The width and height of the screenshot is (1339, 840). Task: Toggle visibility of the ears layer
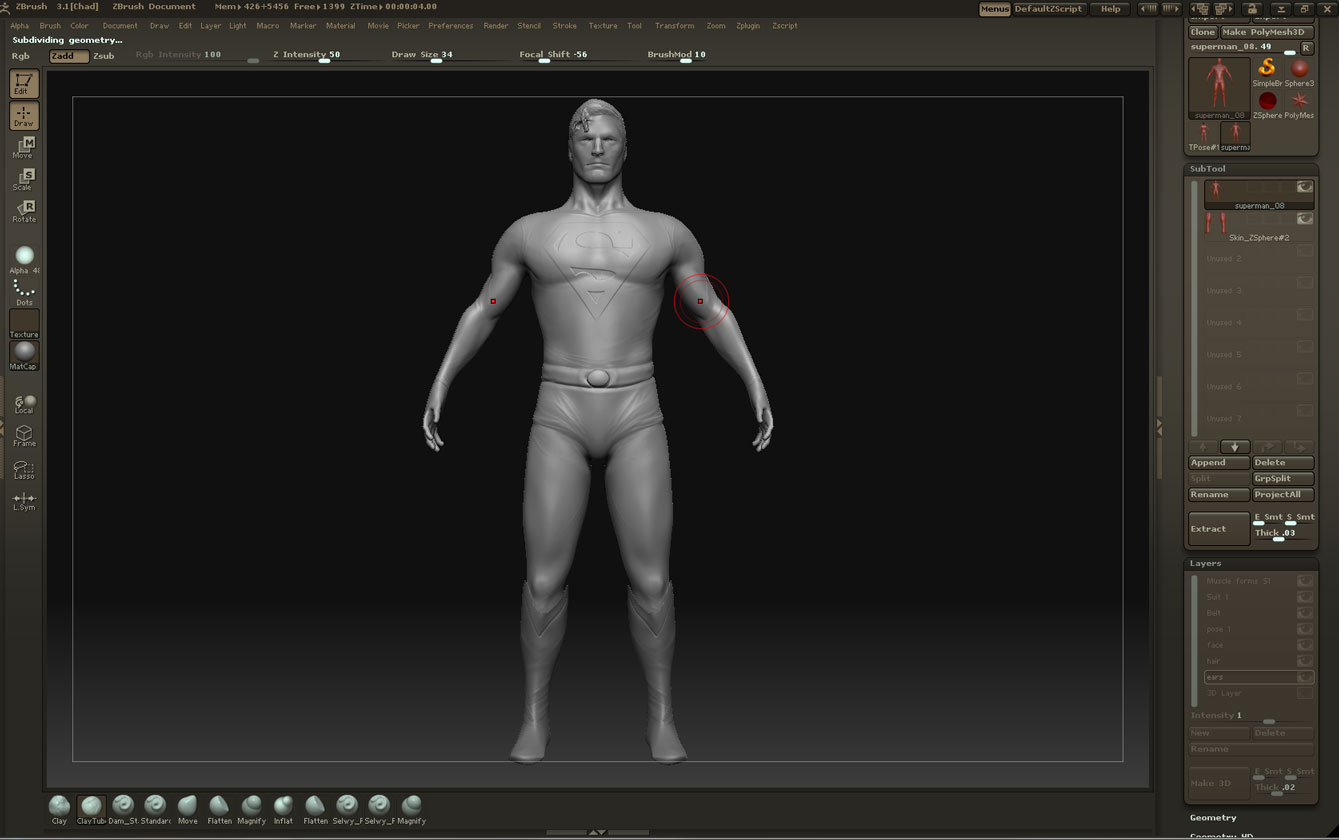(x=1305, y=677)
